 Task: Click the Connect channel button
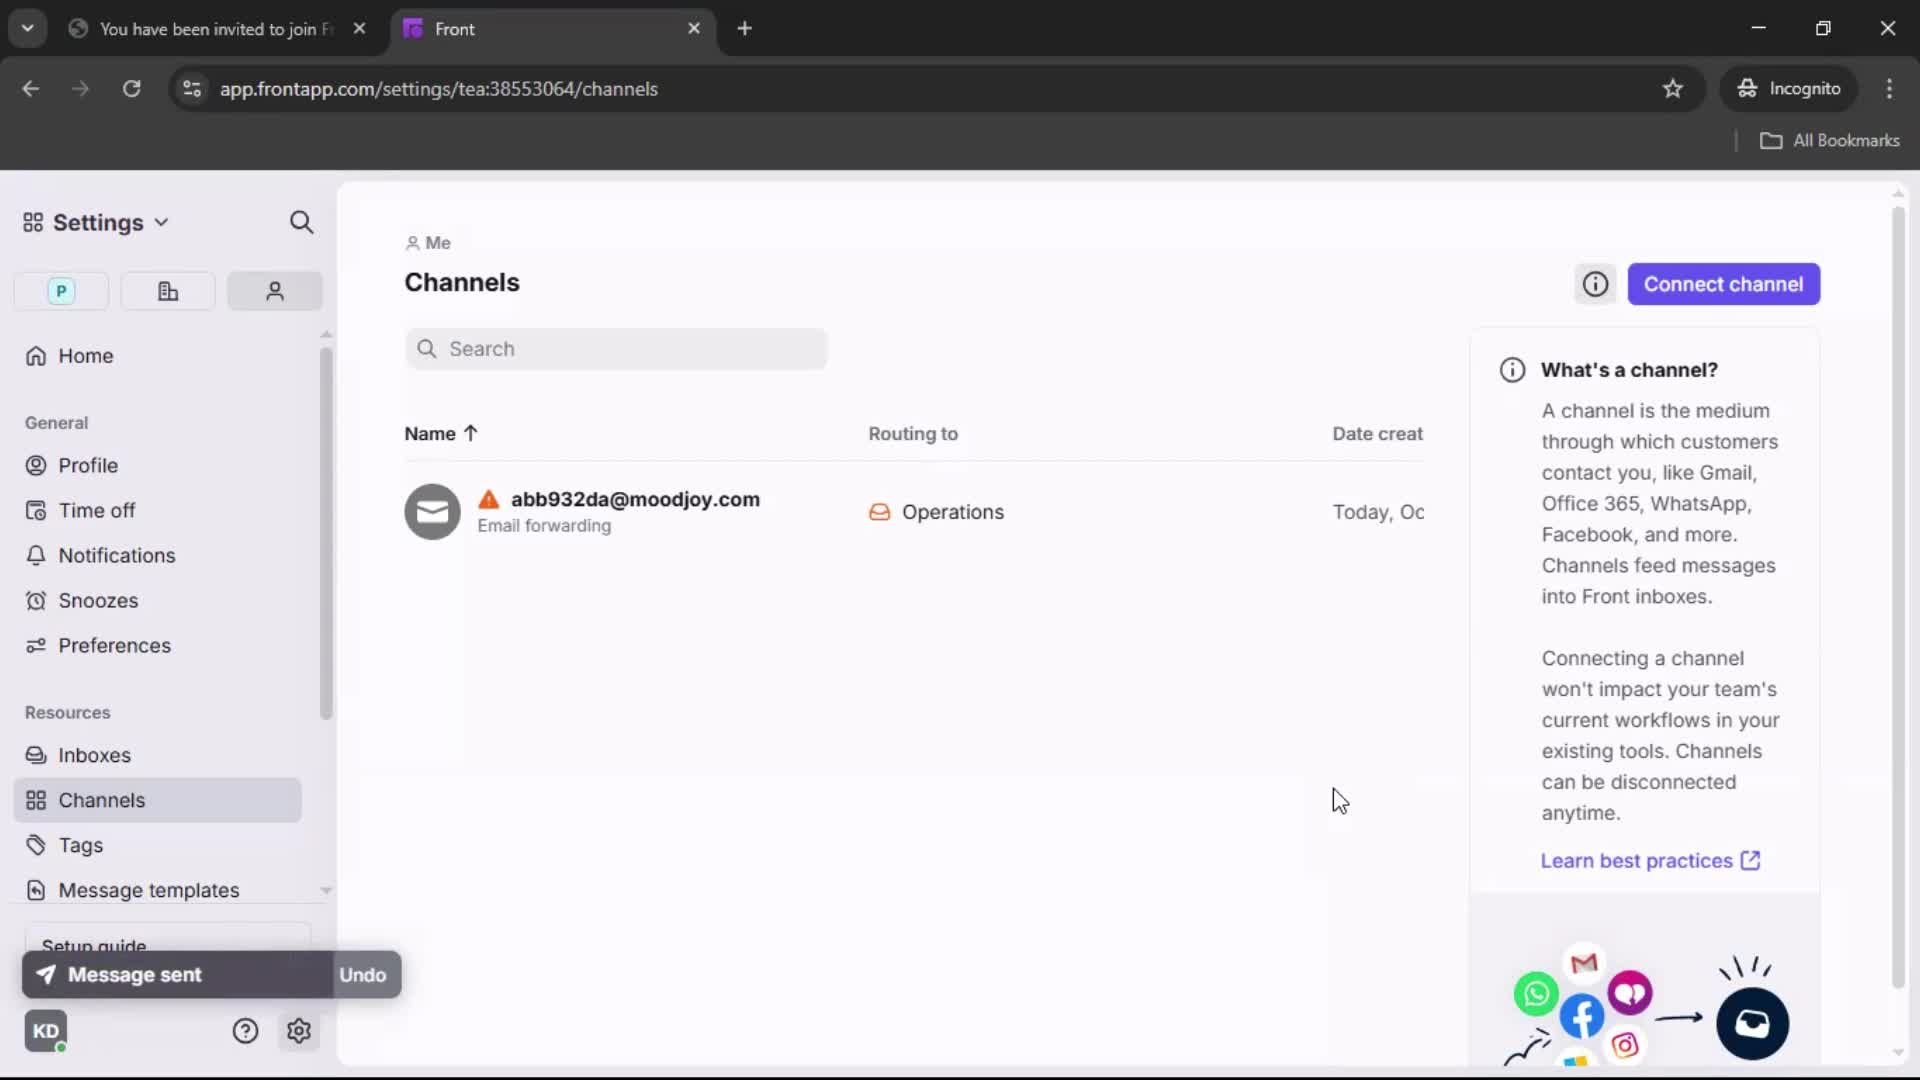(1723, 284)
